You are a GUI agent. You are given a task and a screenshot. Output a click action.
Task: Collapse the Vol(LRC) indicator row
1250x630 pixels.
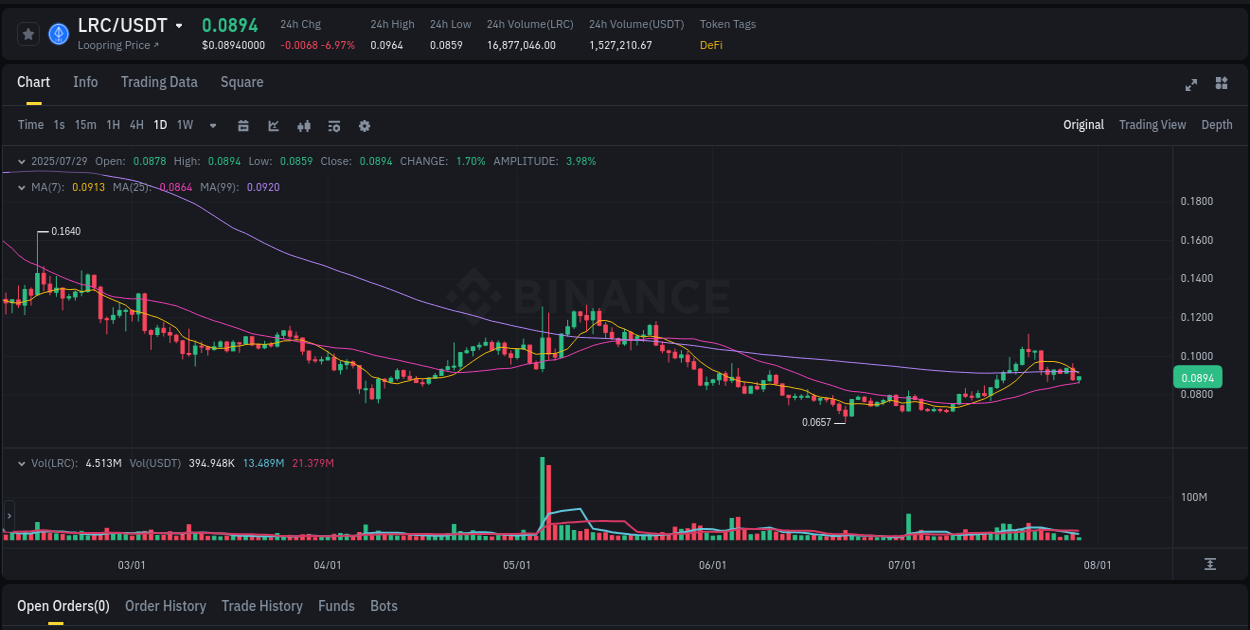pyautogui.click(x=21, y=463)
